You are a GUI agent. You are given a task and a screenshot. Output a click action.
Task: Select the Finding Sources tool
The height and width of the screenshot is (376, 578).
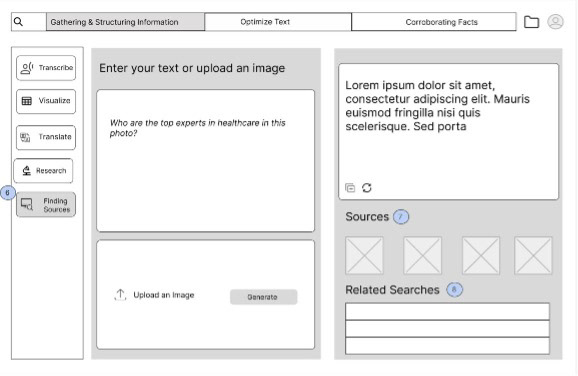(x=46, y=205)
